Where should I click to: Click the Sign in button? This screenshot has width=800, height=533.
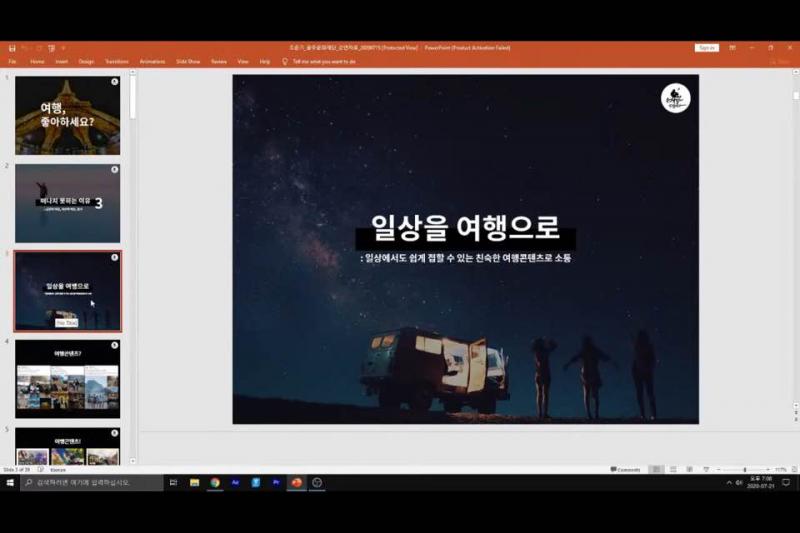707,48
